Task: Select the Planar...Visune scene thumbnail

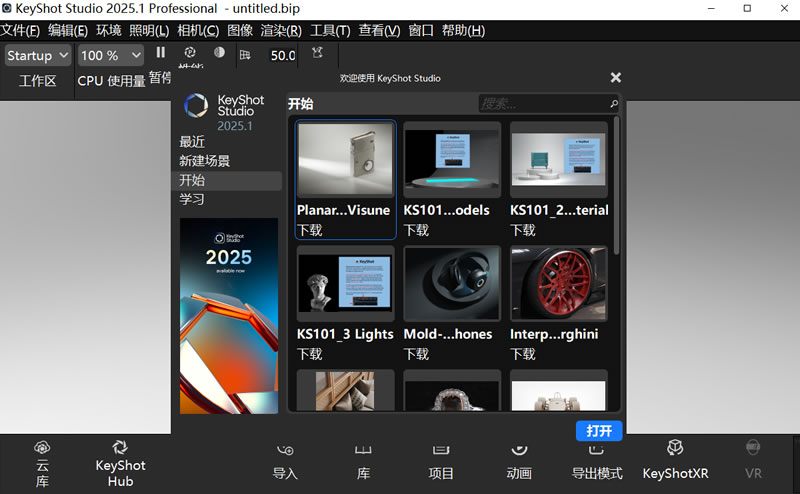Action: click(x=345, y=161)
